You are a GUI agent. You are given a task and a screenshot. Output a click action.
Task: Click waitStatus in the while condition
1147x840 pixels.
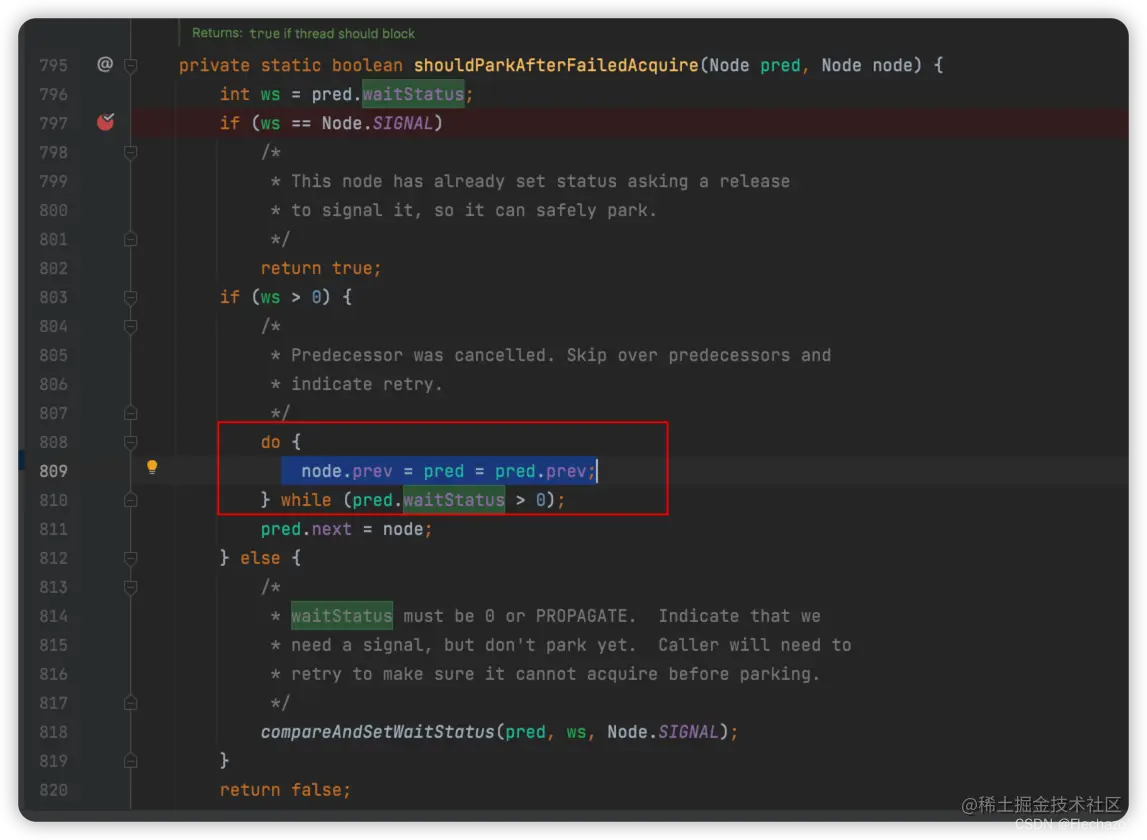point(454,500)
